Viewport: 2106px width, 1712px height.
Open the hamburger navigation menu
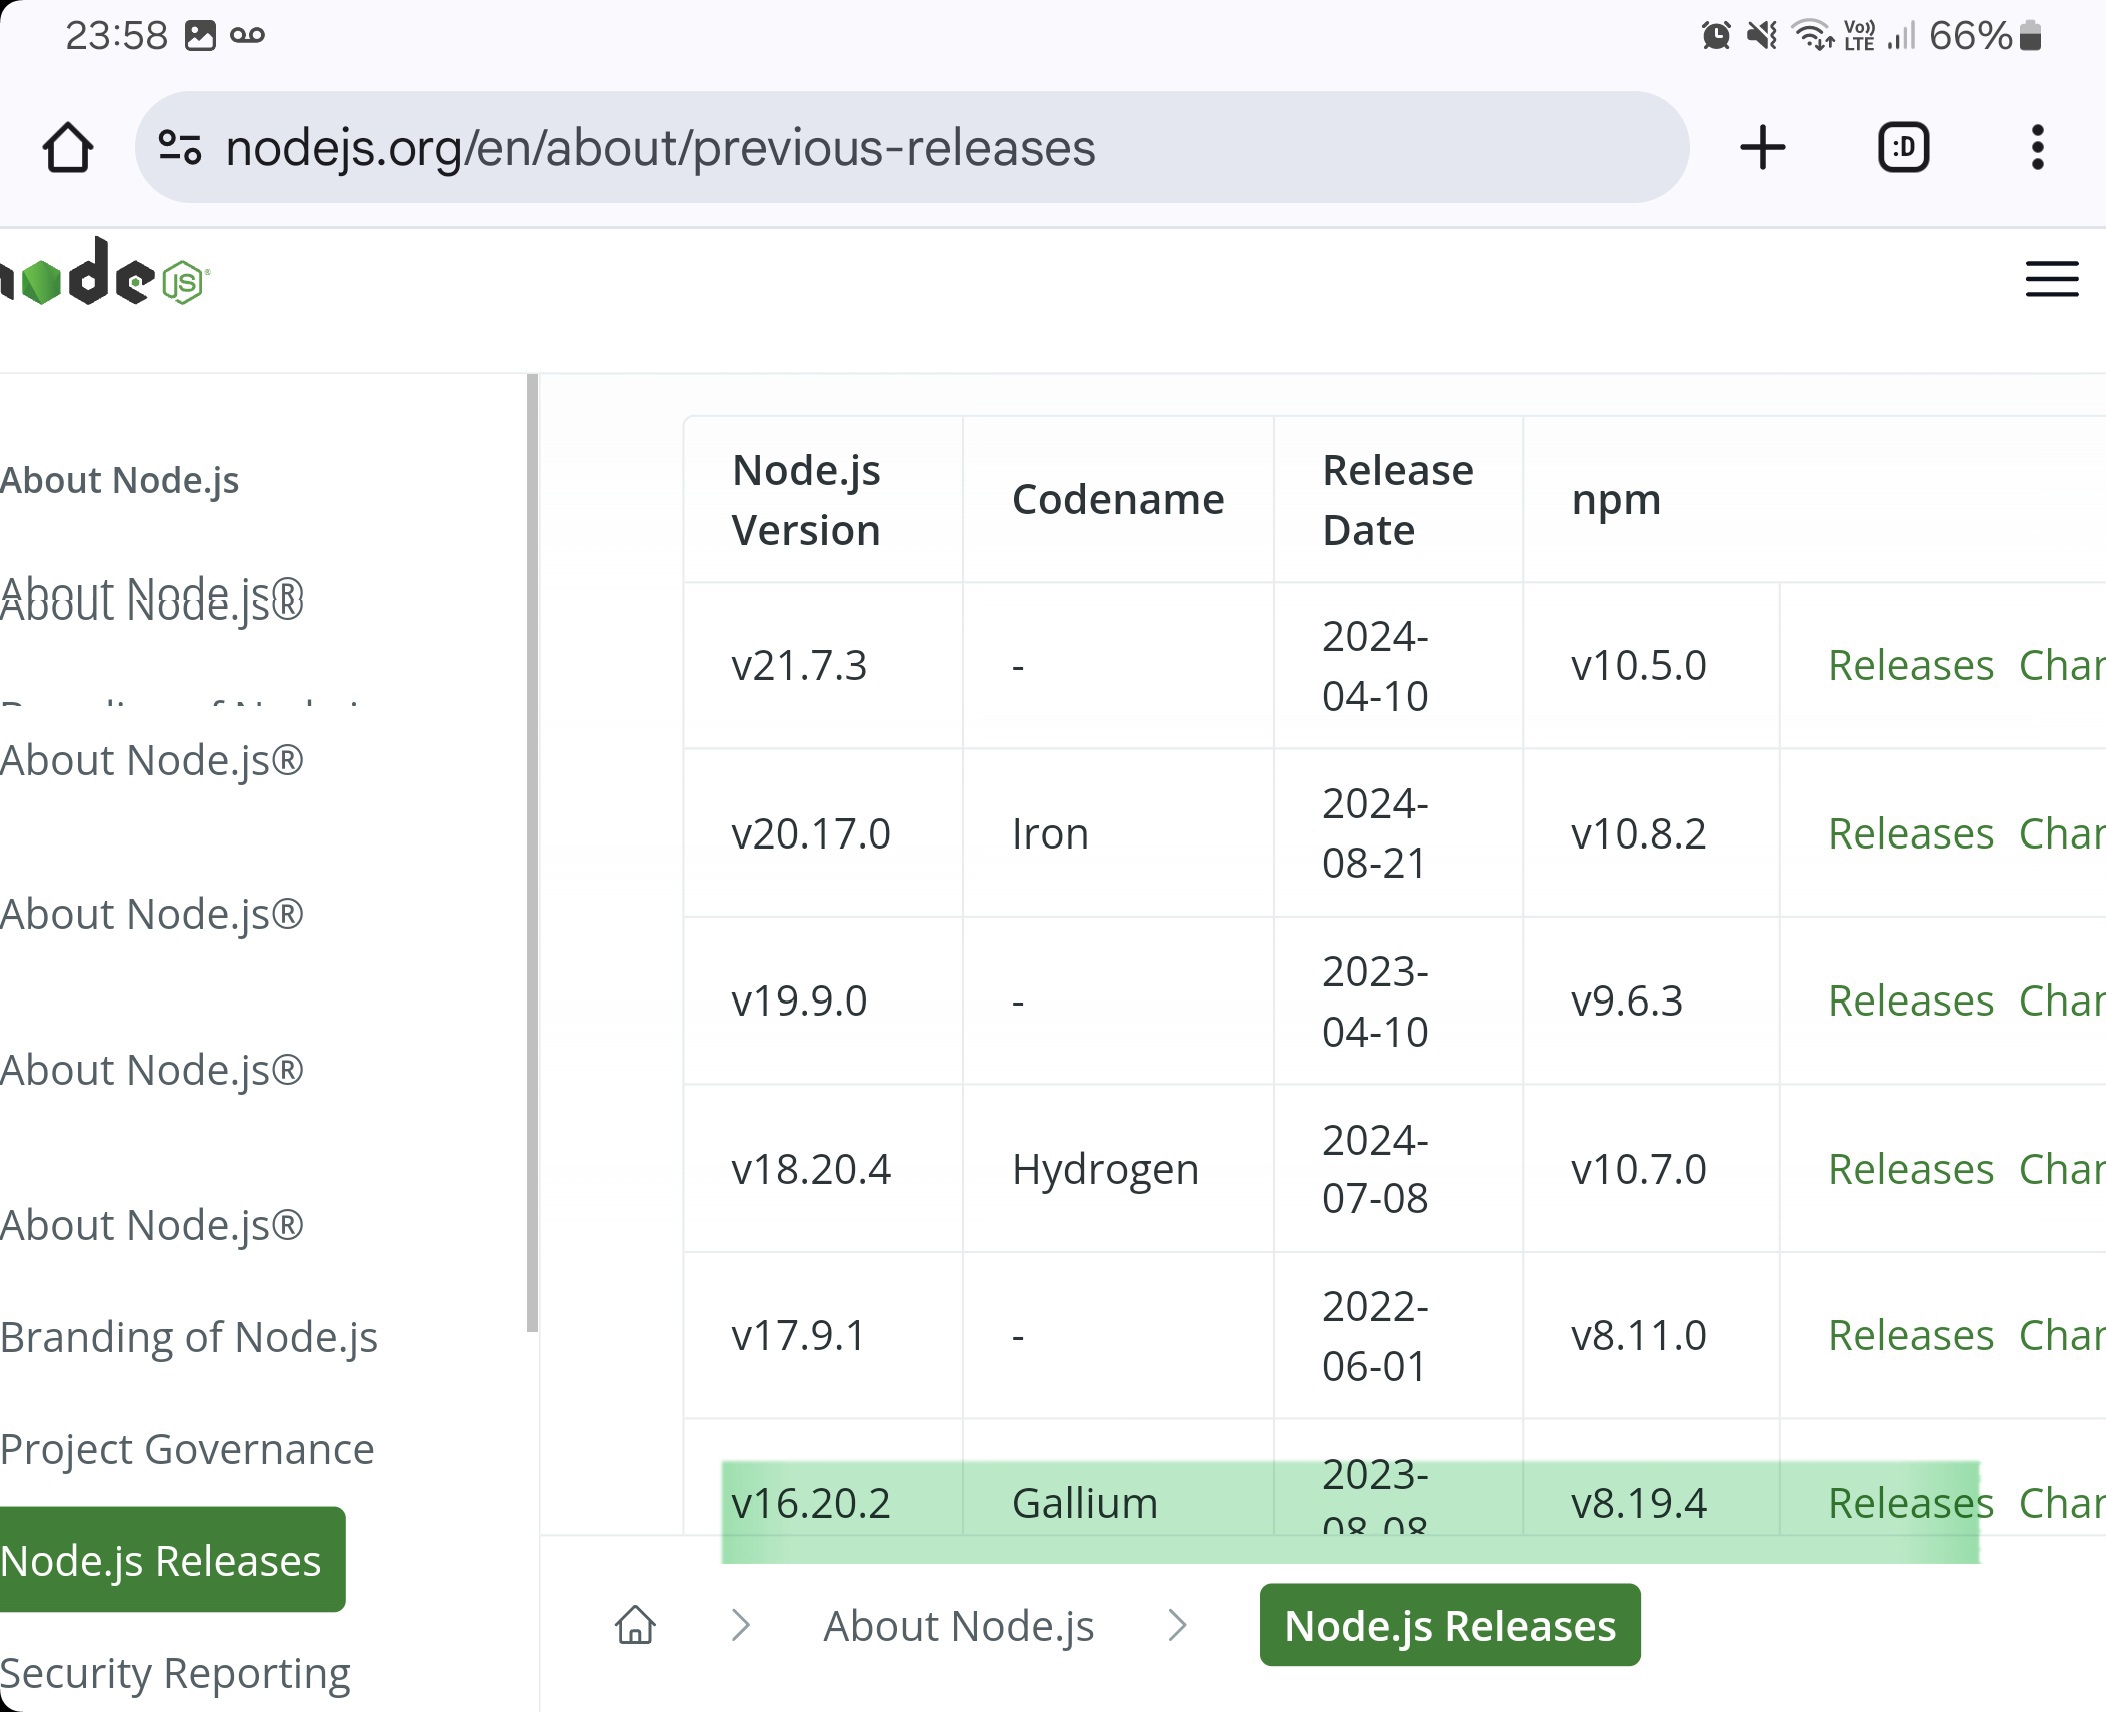[x=2051, y=279]
